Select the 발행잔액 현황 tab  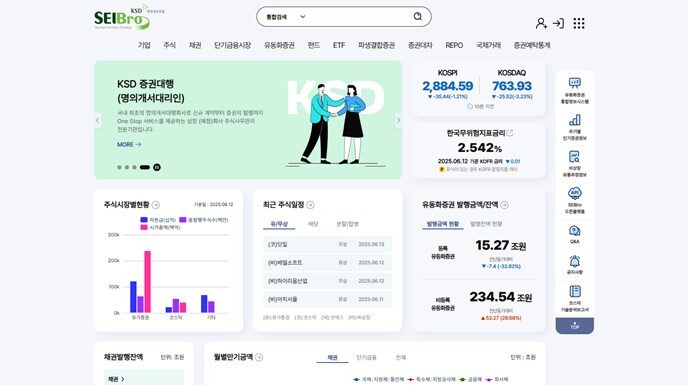(x=486, y=224)
